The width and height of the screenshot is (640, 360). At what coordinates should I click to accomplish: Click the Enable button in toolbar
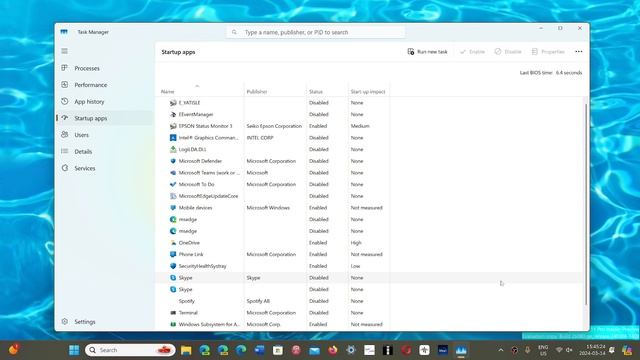coord(472,52)
